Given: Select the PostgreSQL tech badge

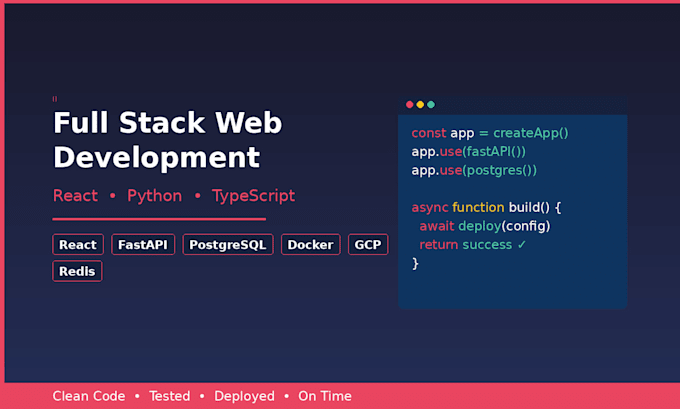Looking at the screenshot, I should pos(228,245).
